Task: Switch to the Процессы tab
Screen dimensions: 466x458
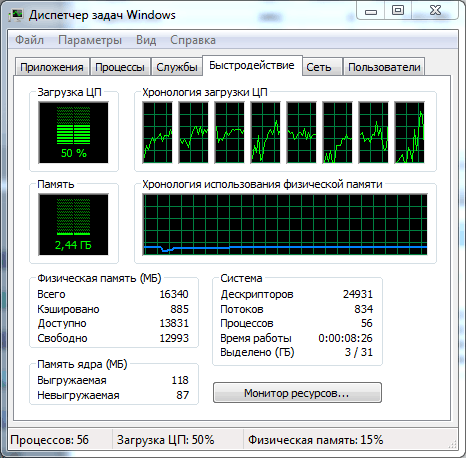Action: coord(120,67)
